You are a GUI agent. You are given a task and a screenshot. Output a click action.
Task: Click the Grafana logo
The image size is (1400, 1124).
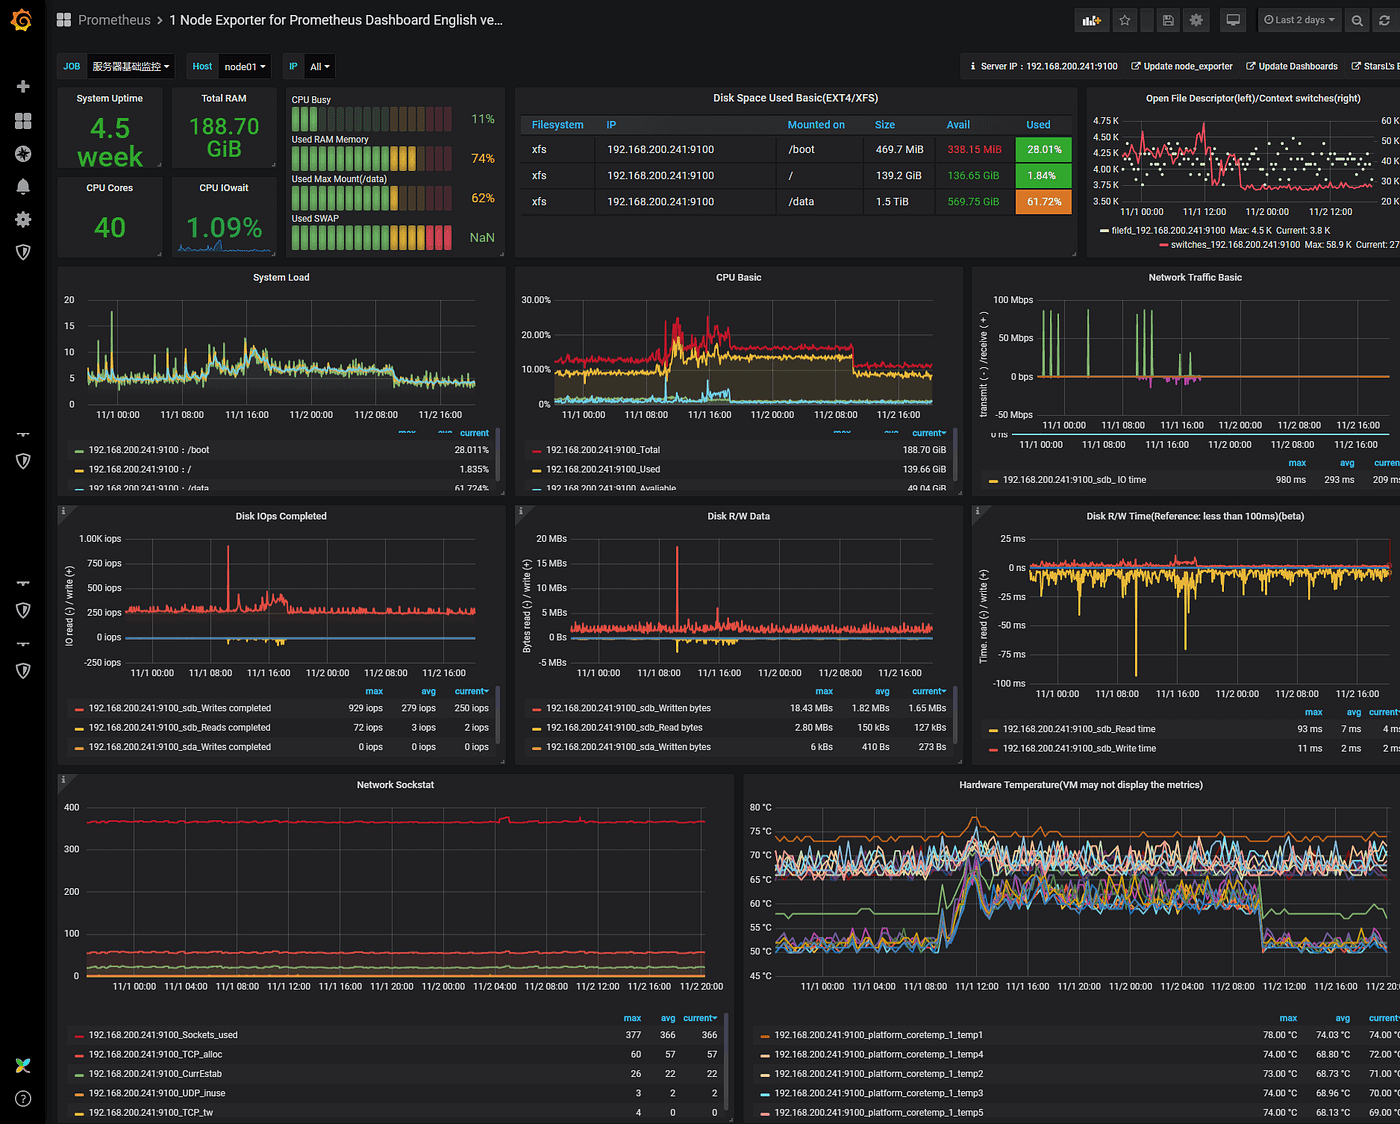coord(22,20)
